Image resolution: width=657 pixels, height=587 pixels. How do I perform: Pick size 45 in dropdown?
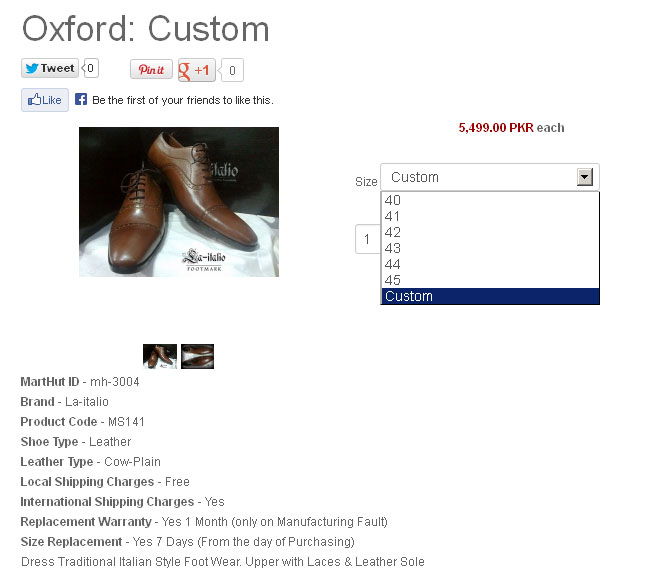[x=490, y=280]
